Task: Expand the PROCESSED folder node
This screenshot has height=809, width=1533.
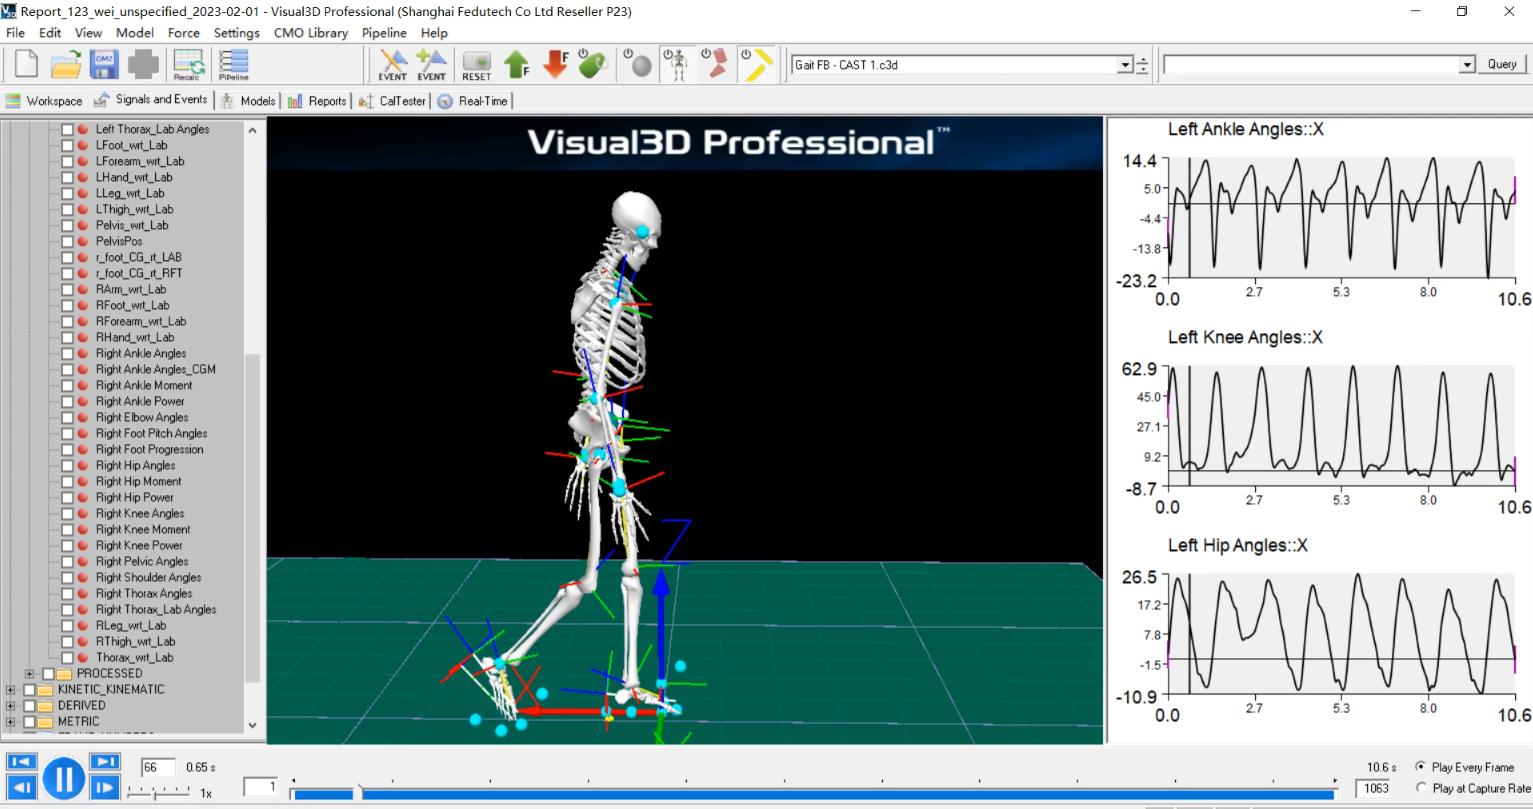Action: click(30, 673)
